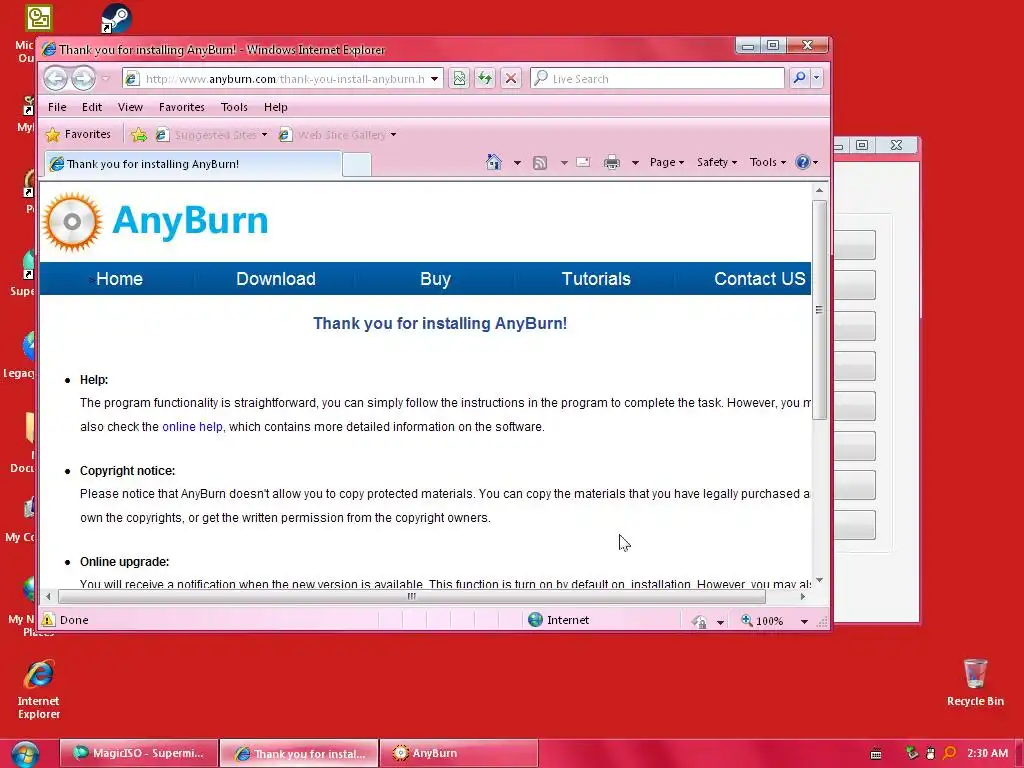Image resolution: width=1024 pixels, height=768 pixels.
Task: Open the Tools menu in menu bar
Action: coord(234,107)
